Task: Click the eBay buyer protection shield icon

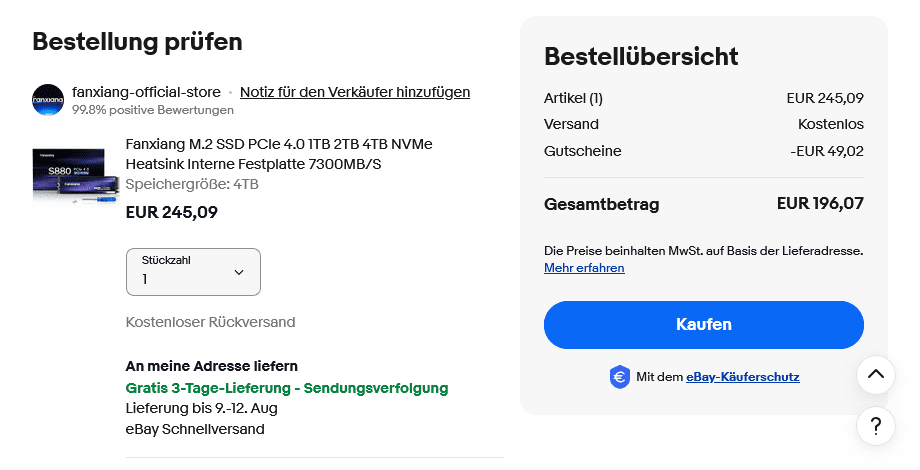Action: (x=619, y=377)
